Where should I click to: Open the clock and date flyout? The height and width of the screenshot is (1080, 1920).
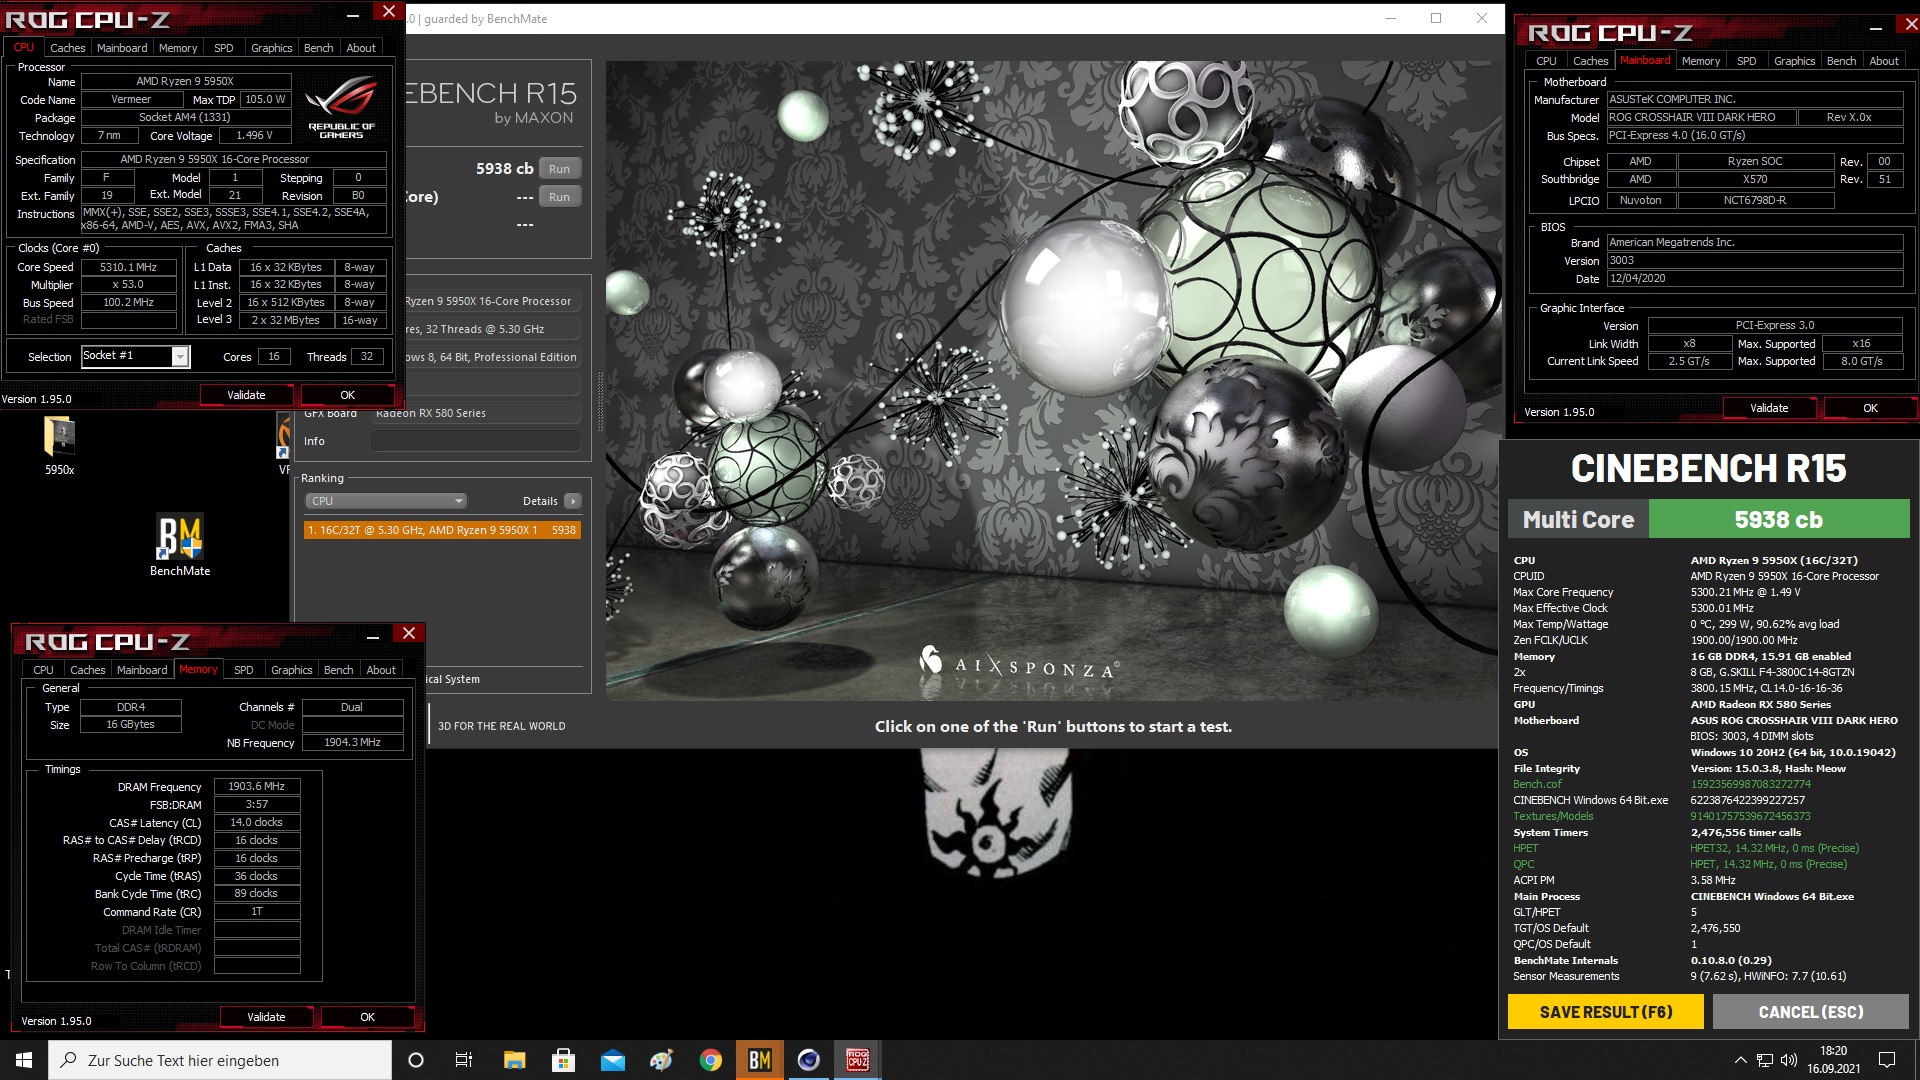[1833, 1060]
